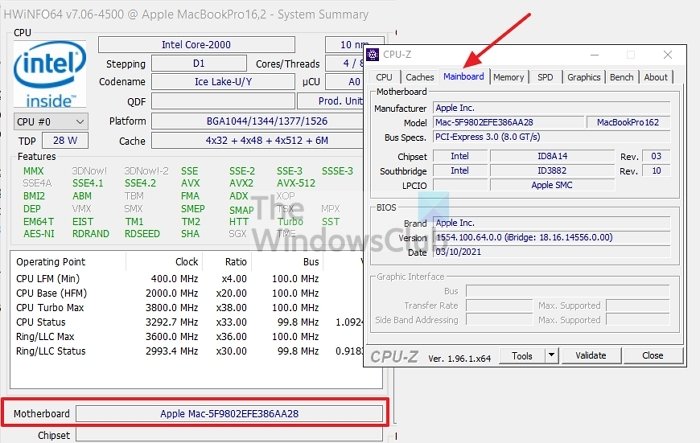
Task: Switch to the CPU tab
Action: (384, 77)
